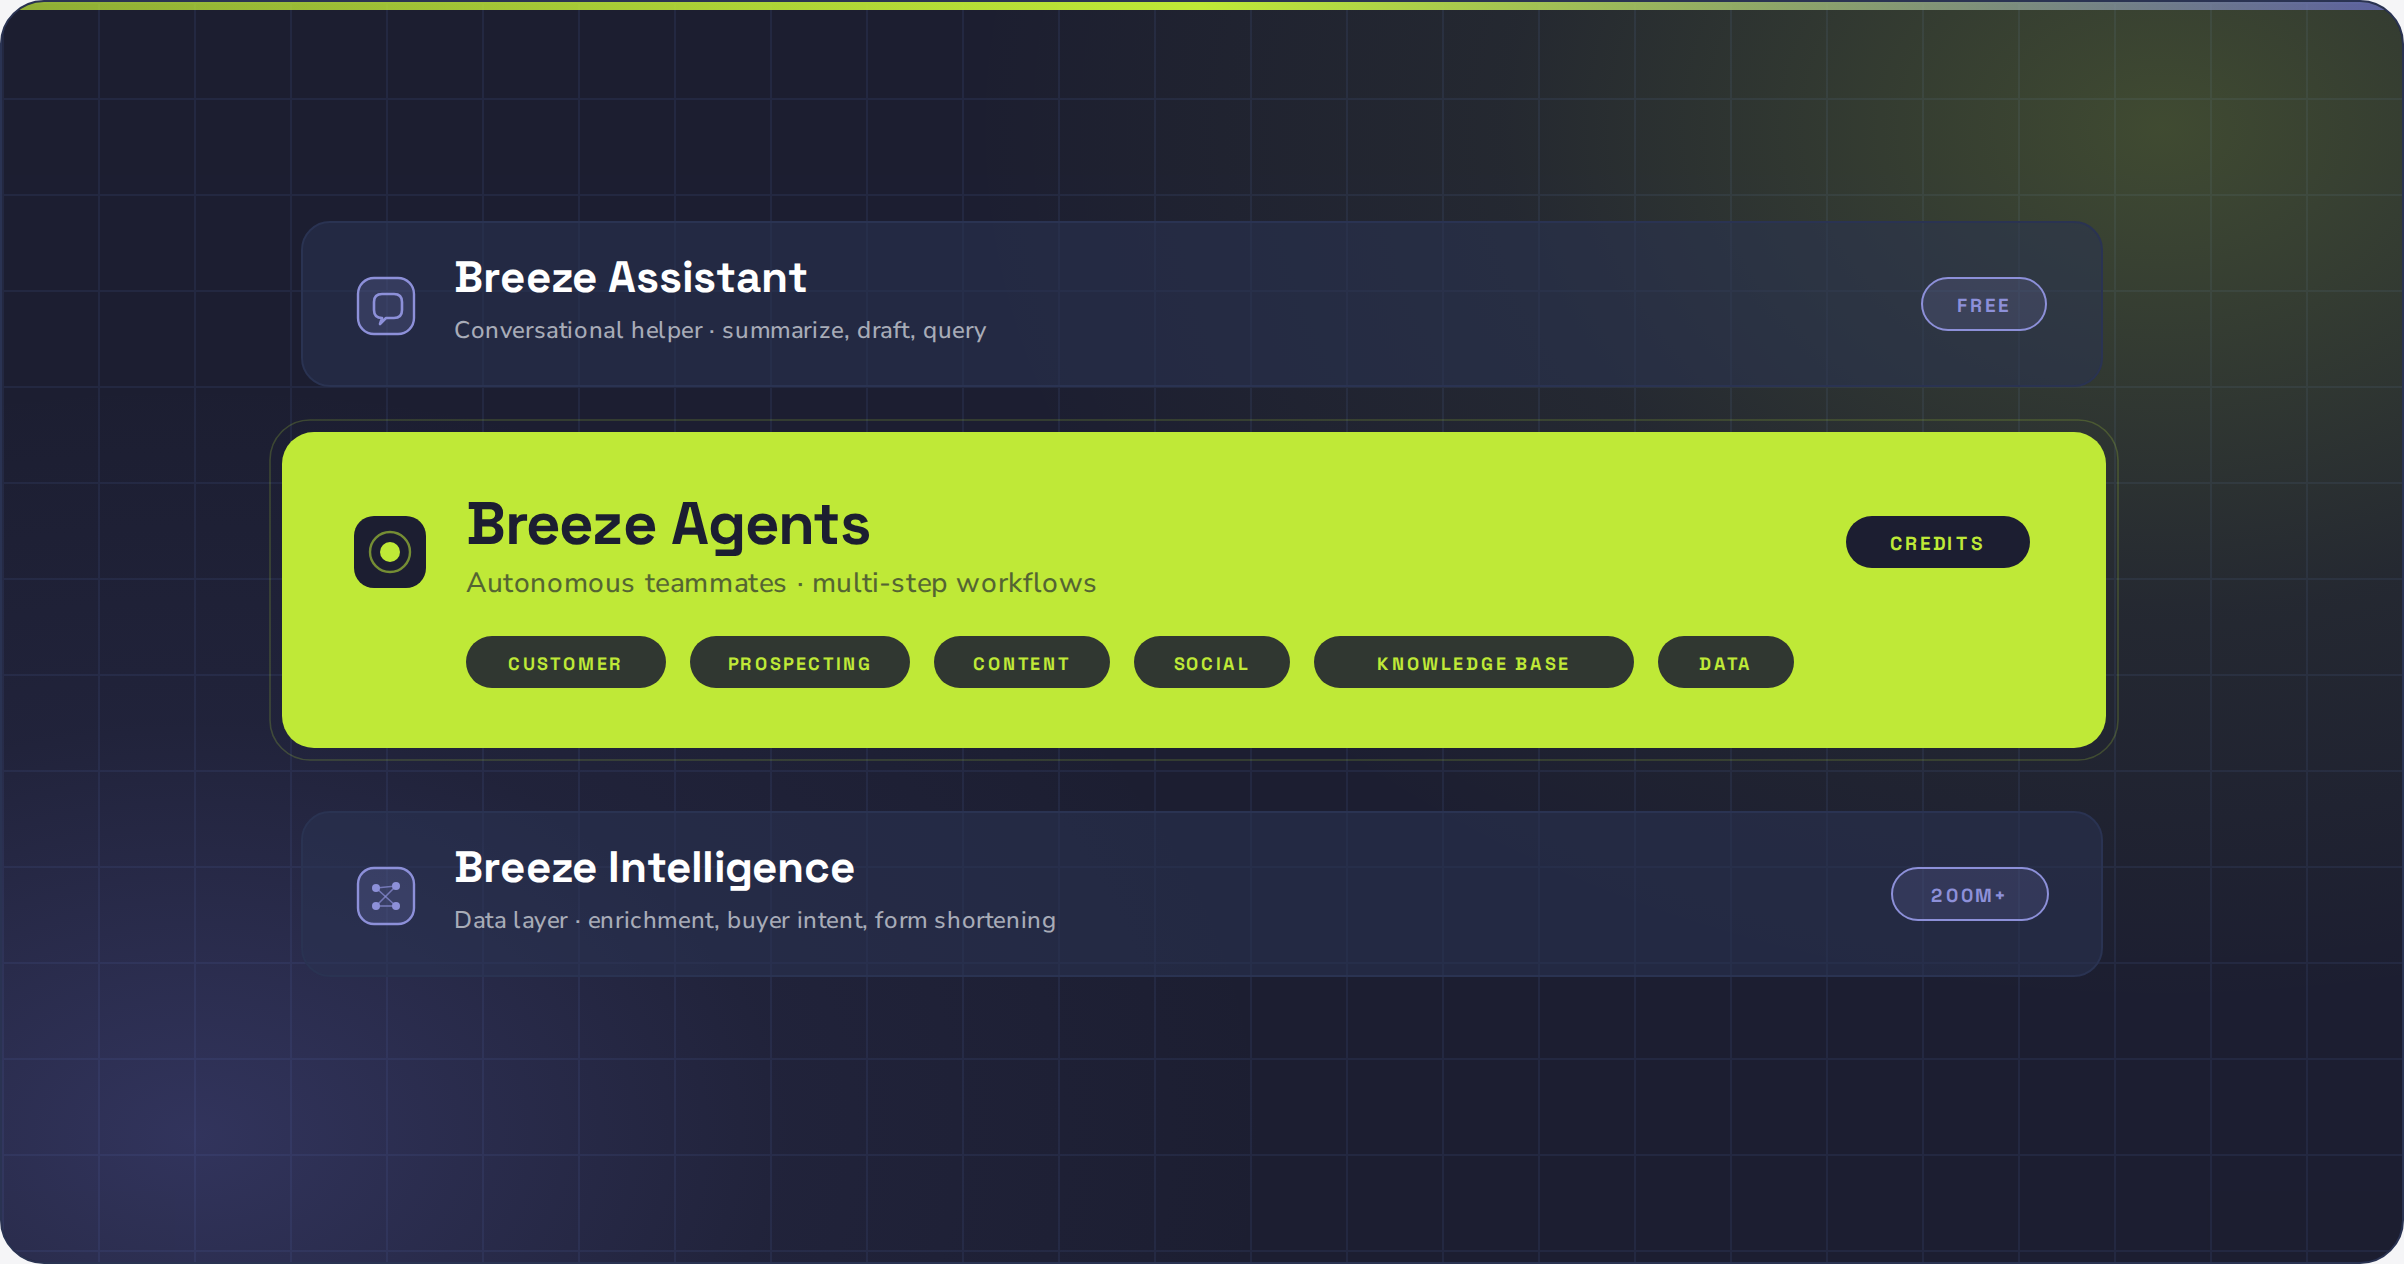Click 'Data layer · enrichment, buyer intent' description
Image resolution: width=2404 pixels, height=1264 pixels.
tap(755, 920)
